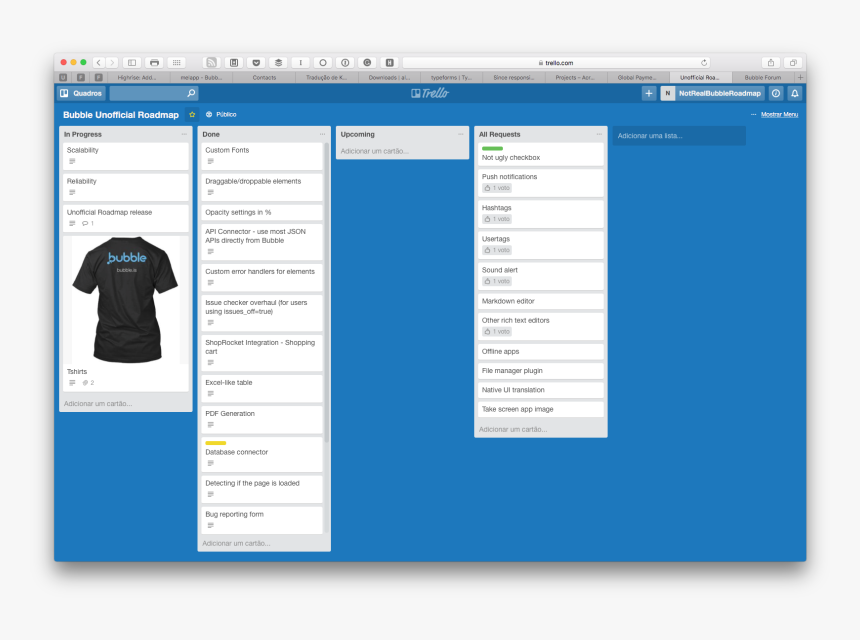Viewport: 860px width, 640px height.
Task: Open the Done list options menu
Action: [322, 134]
